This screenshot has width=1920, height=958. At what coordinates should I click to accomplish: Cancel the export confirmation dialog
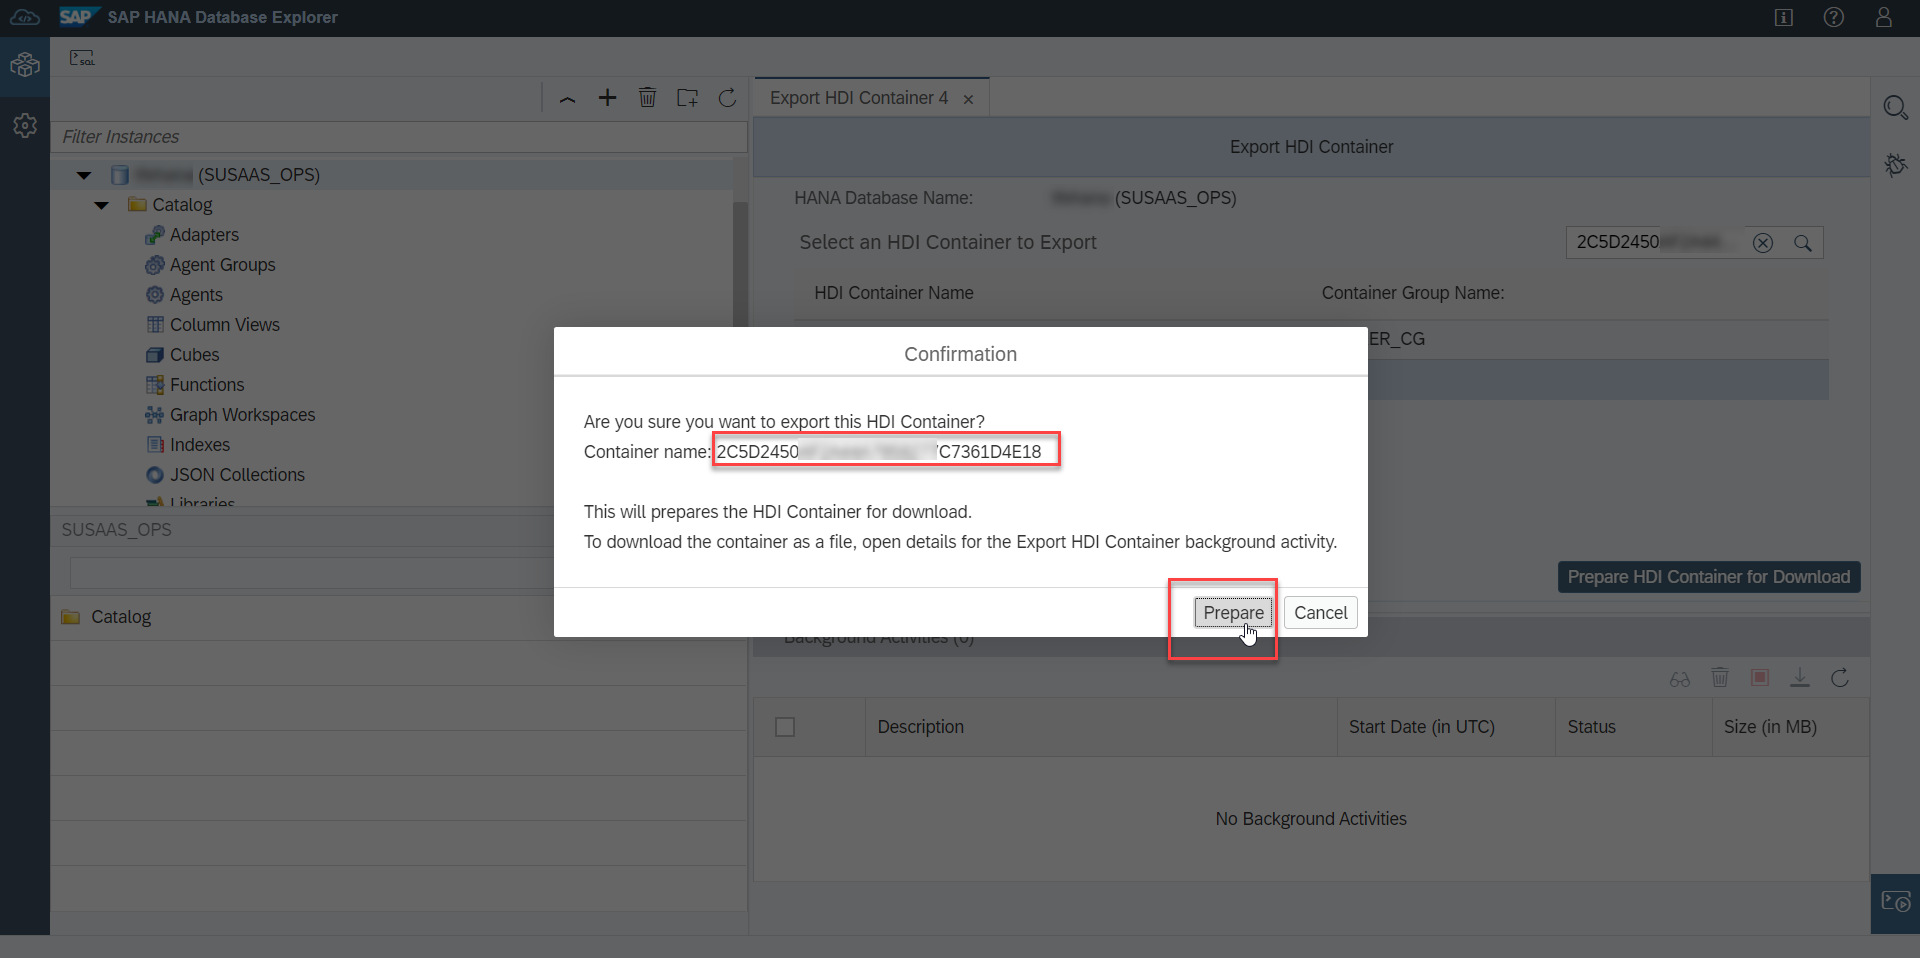pyautogui.click(x=1320, y=612)
